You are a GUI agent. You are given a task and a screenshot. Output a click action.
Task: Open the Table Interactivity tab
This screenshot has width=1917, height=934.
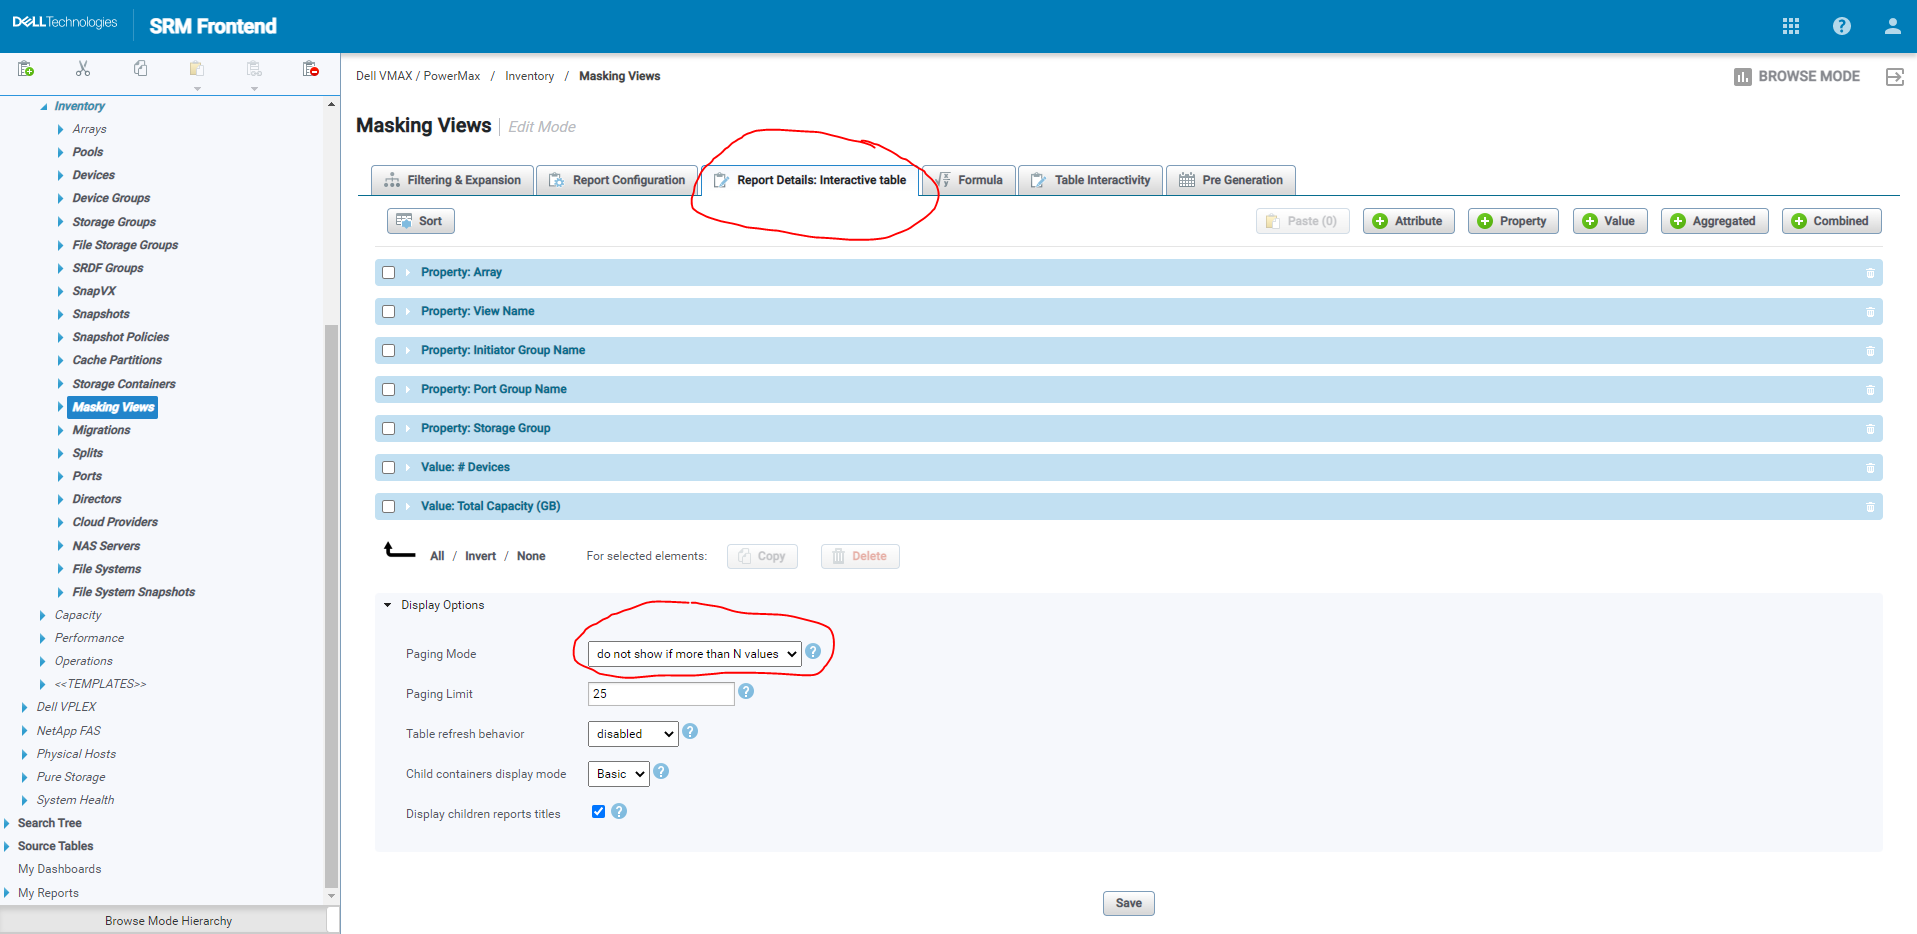click(1090, 180)
